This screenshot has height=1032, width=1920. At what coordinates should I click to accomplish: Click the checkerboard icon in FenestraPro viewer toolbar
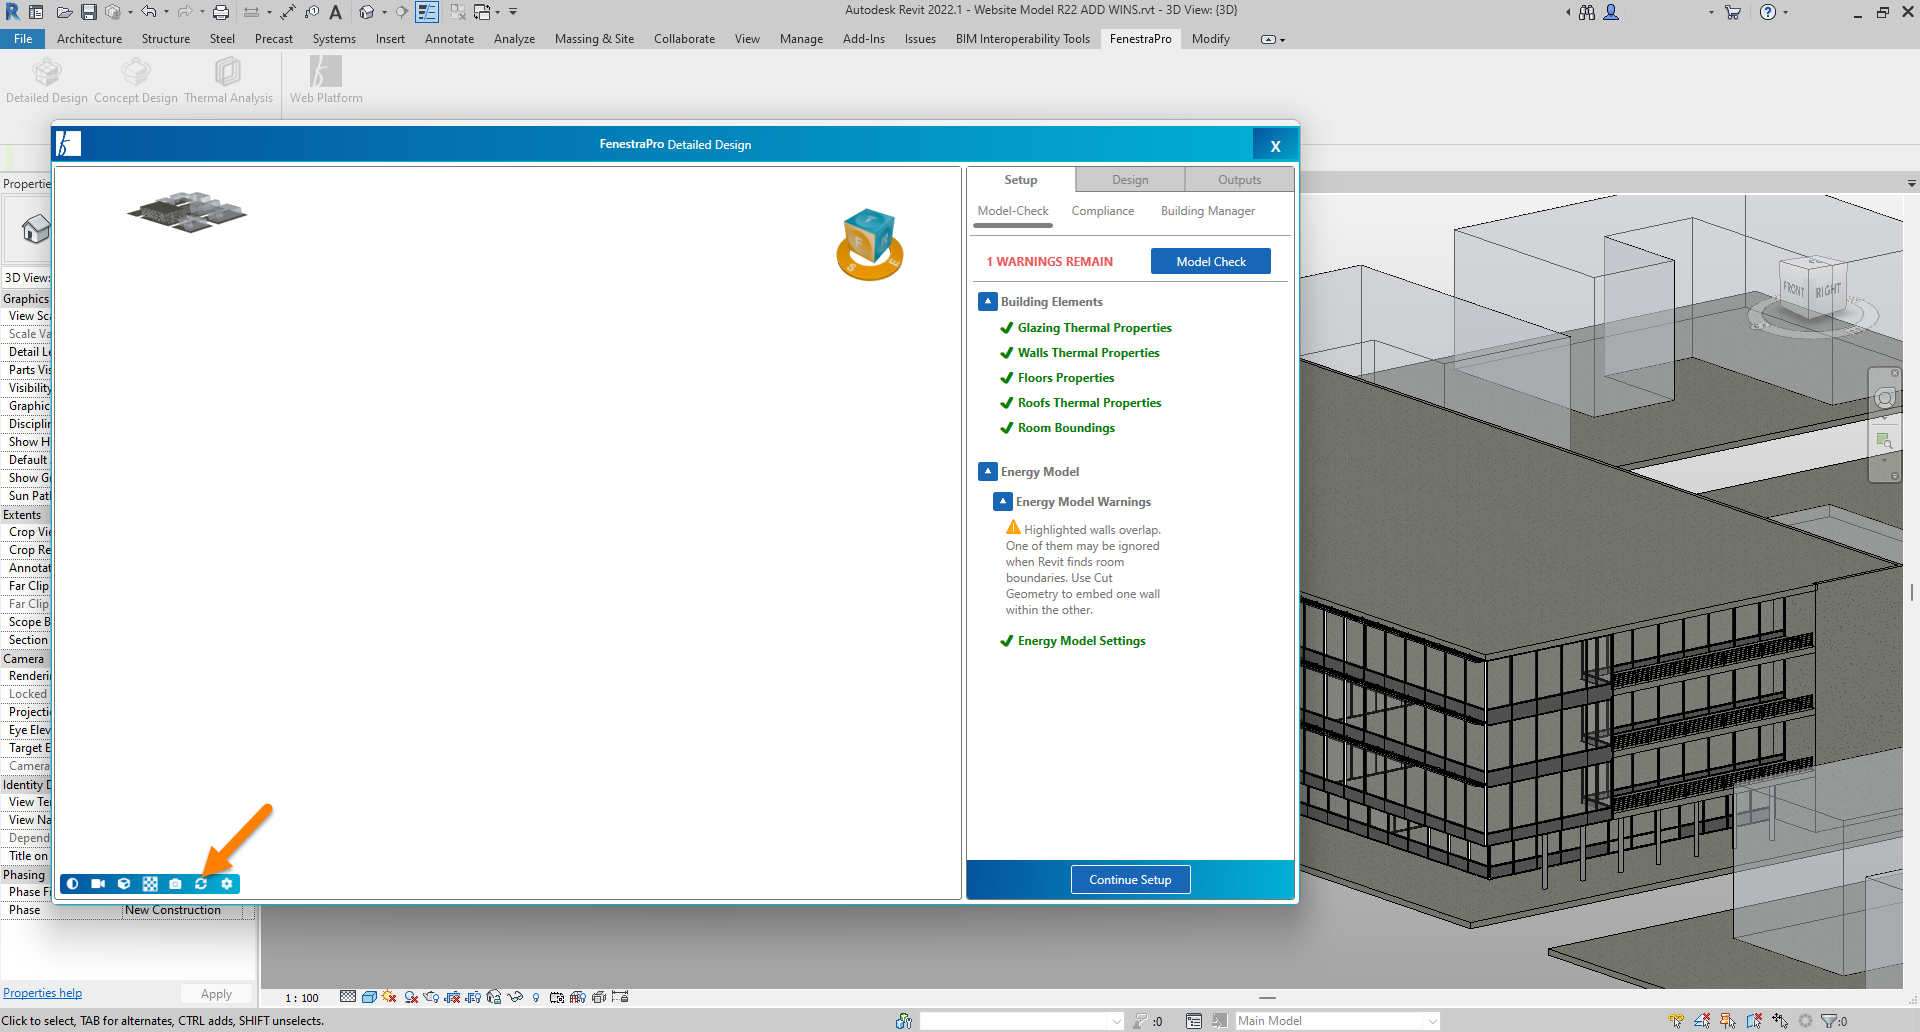pyautogui.click(x=150, y=884)
